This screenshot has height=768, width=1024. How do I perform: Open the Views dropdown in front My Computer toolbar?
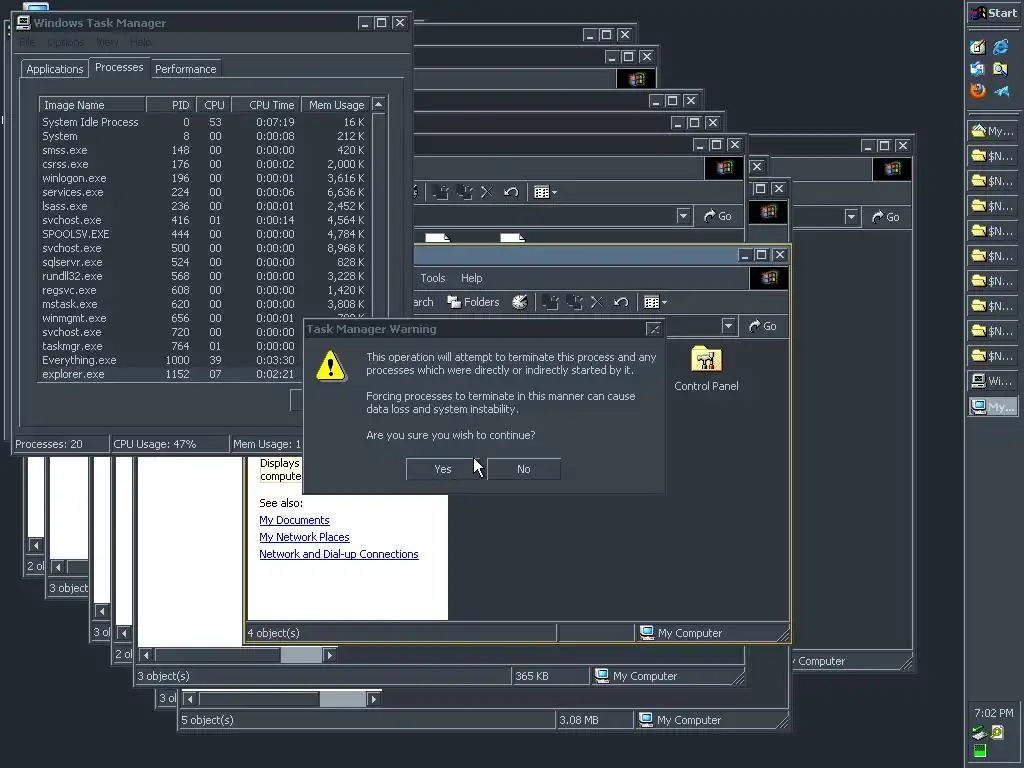point(655,302)
